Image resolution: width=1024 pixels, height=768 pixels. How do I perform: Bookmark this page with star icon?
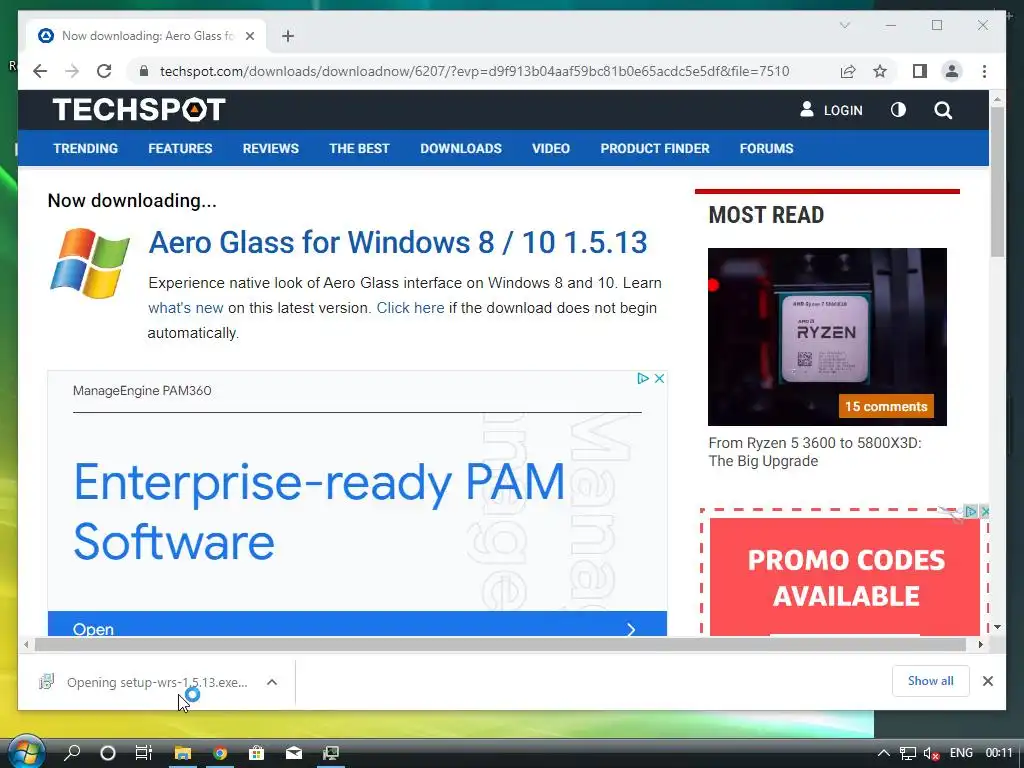click(880, 71)
